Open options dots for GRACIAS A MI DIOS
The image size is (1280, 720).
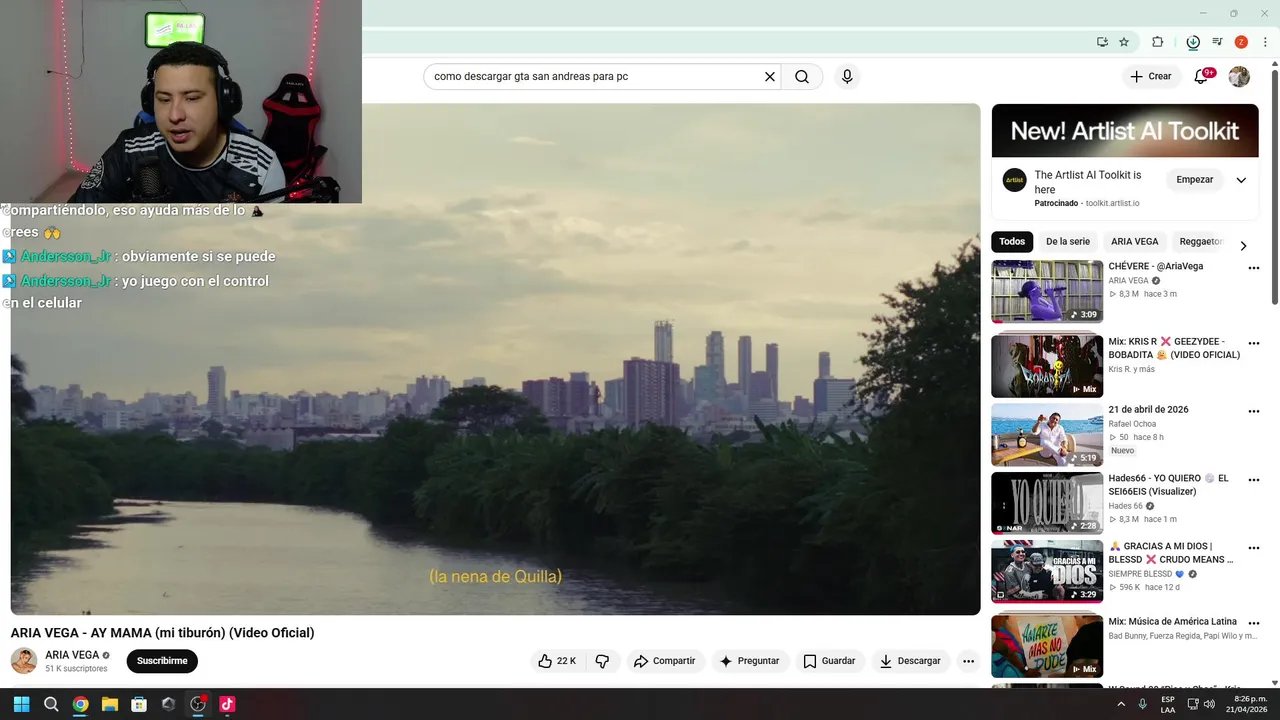point(1254,548)
